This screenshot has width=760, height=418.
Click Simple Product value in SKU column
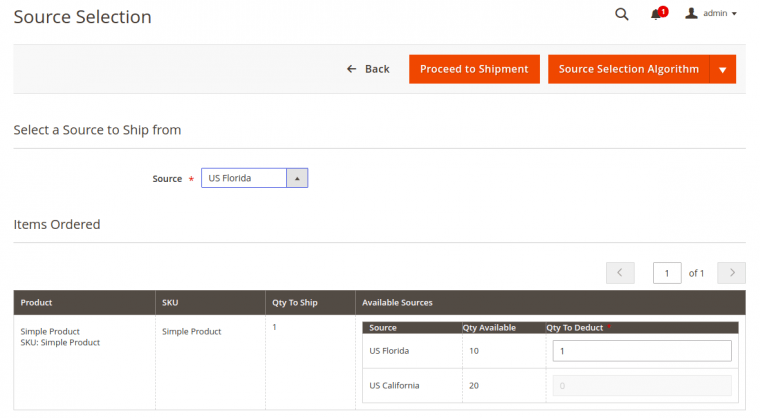[191, 332]
